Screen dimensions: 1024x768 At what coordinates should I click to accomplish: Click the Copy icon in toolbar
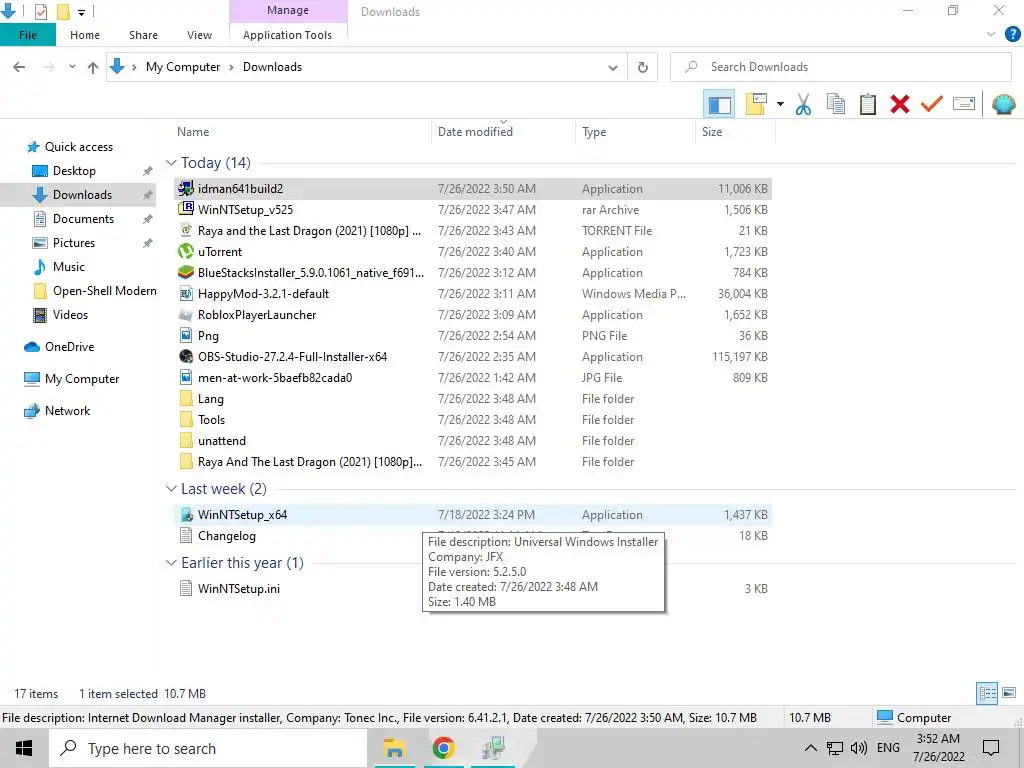coord(835,104)
